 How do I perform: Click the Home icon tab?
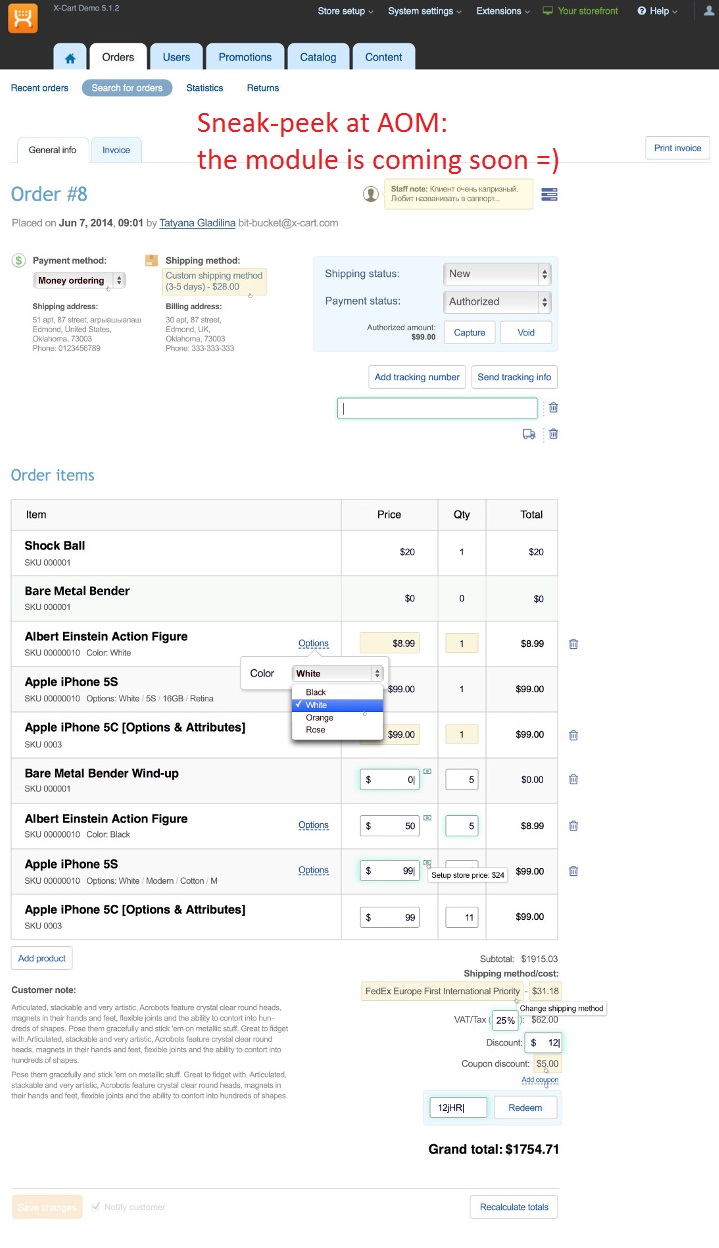tap(69, 58)
